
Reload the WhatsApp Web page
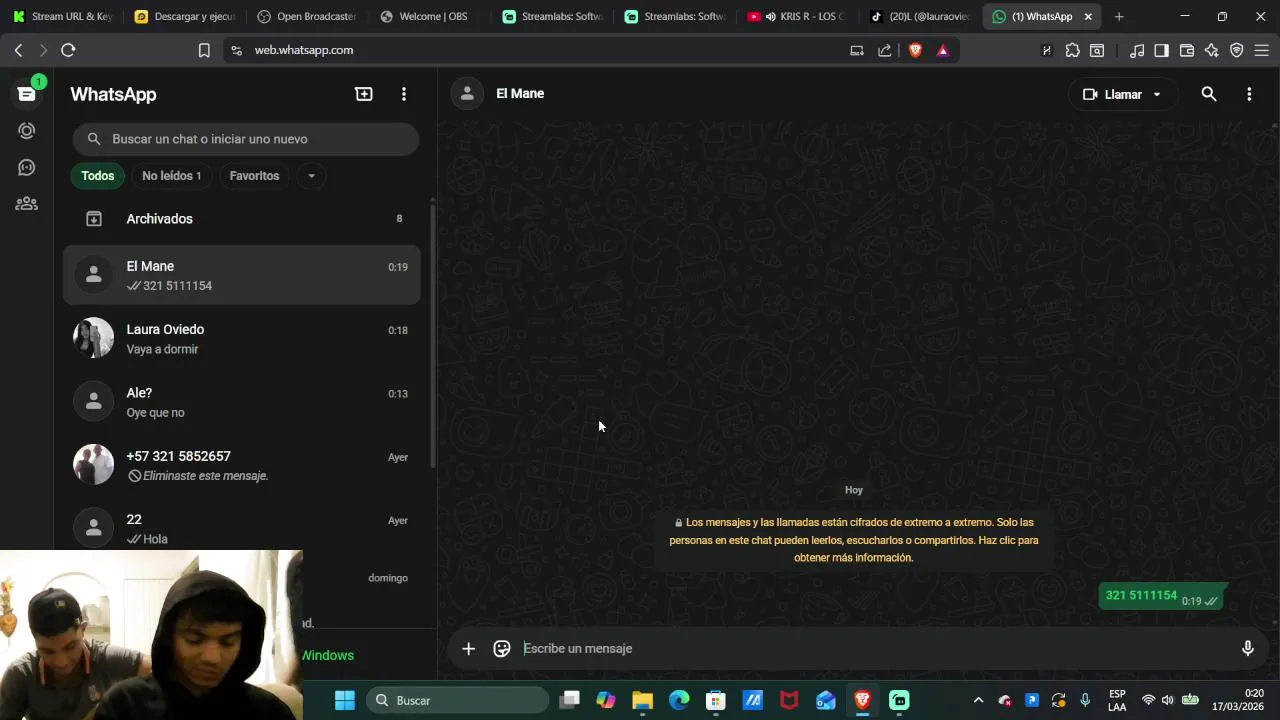pyautogui.click(x=68, y=50)
